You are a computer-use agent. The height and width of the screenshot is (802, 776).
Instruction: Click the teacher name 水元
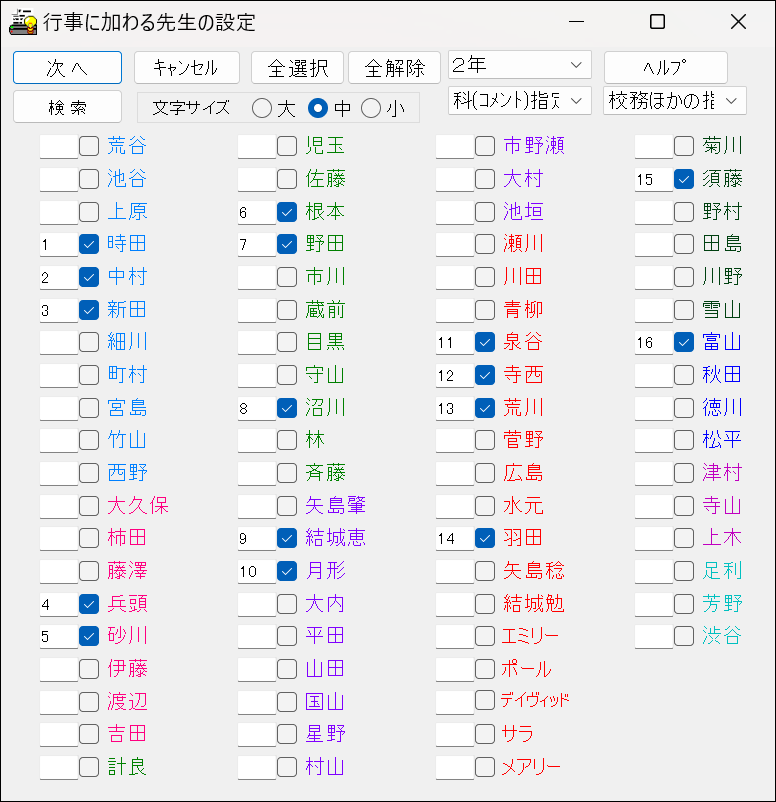coord(523,506)
